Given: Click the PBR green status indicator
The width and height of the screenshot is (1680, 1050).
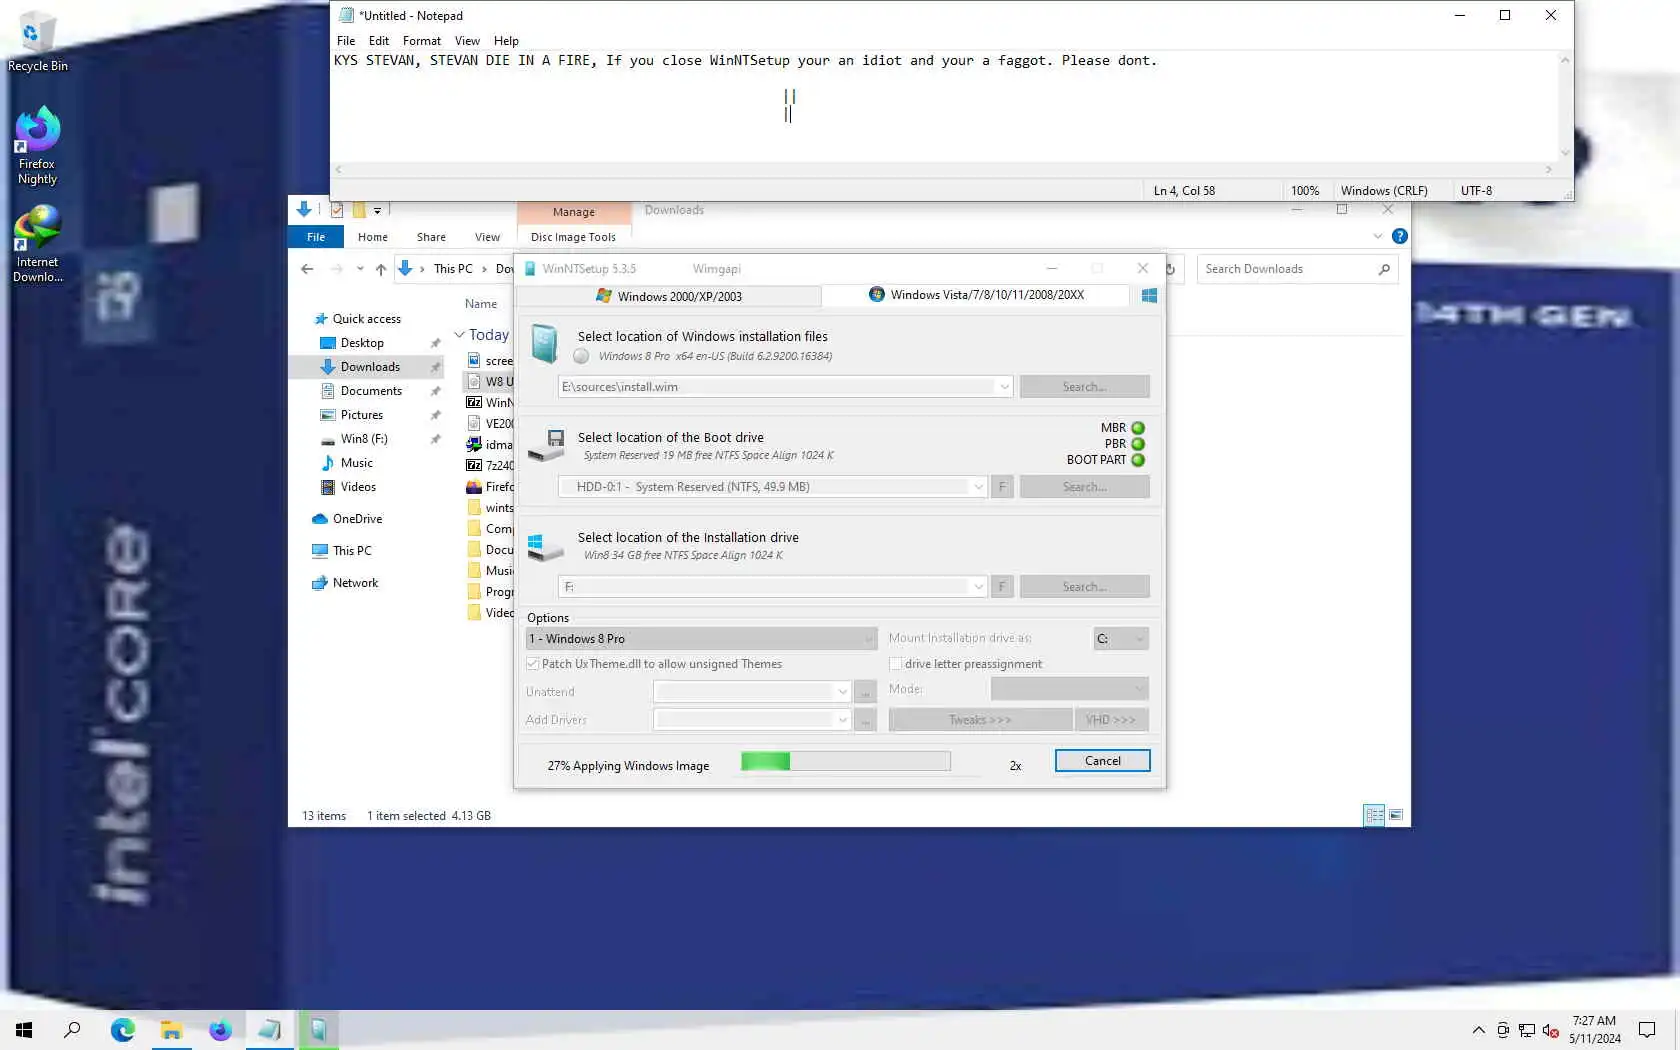Looking at the screenshot, I should click(1138, 444).
